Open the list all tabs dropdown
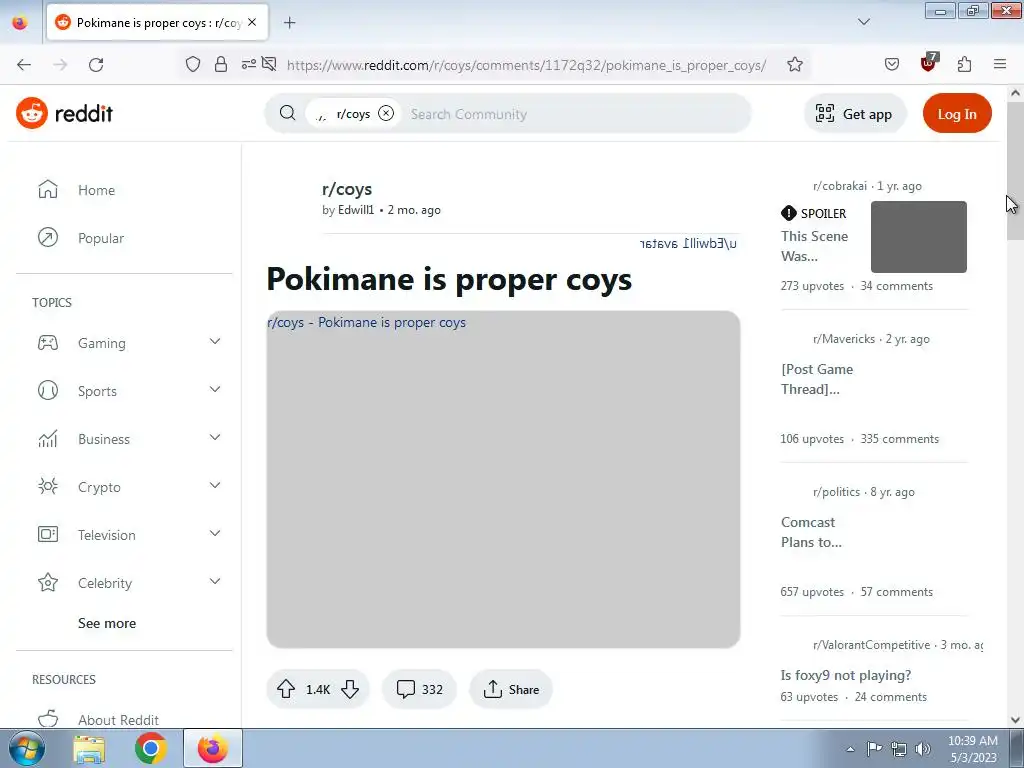 (863, 22)
